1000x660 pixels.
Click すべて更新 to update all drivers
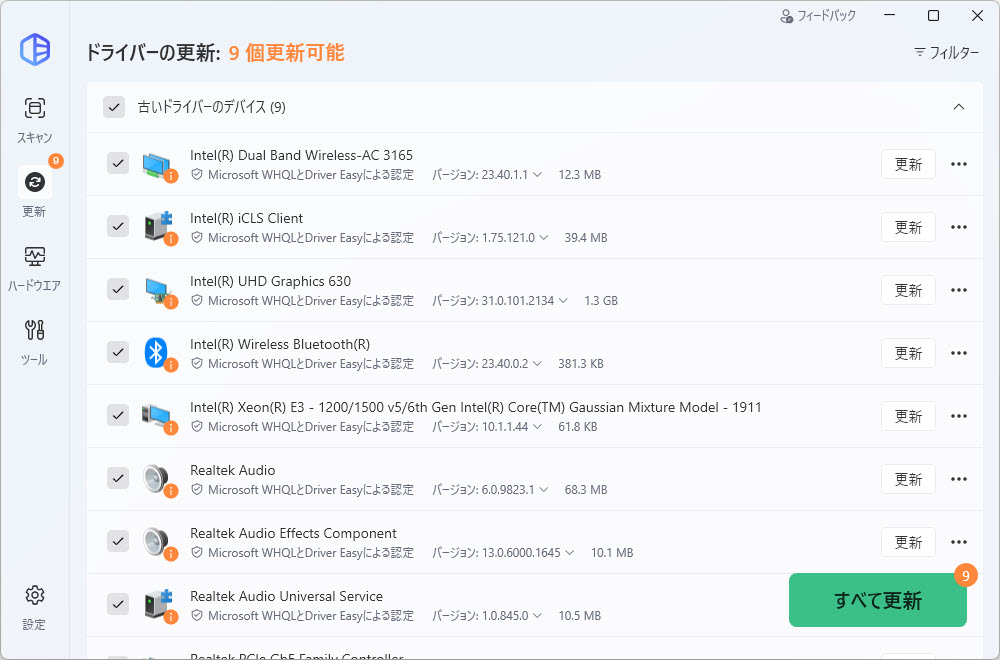coord(878,600)
